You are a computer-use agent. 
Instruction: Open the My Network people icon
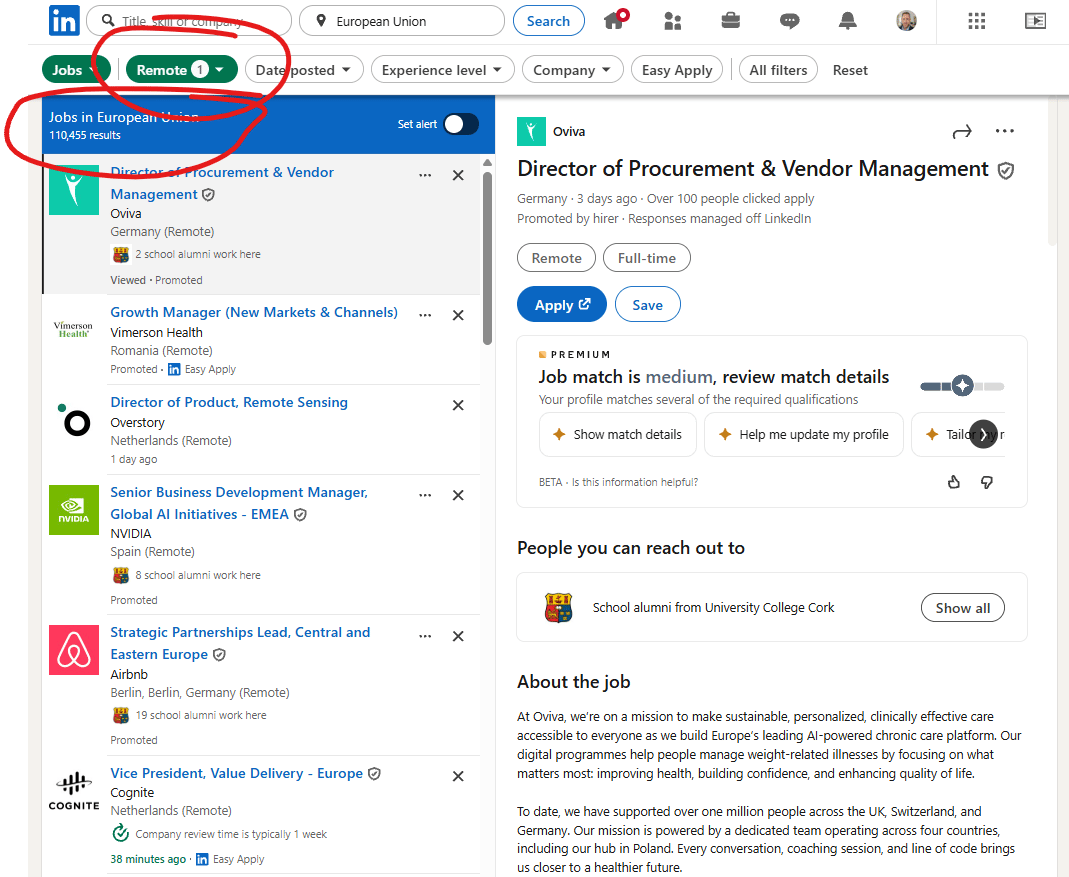pos(673,21)
